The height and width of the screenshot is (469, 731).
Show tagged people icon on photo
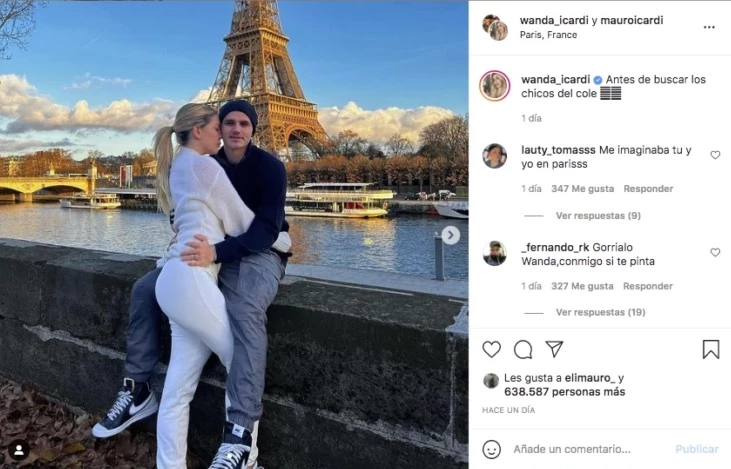click(x=19, y=450)
